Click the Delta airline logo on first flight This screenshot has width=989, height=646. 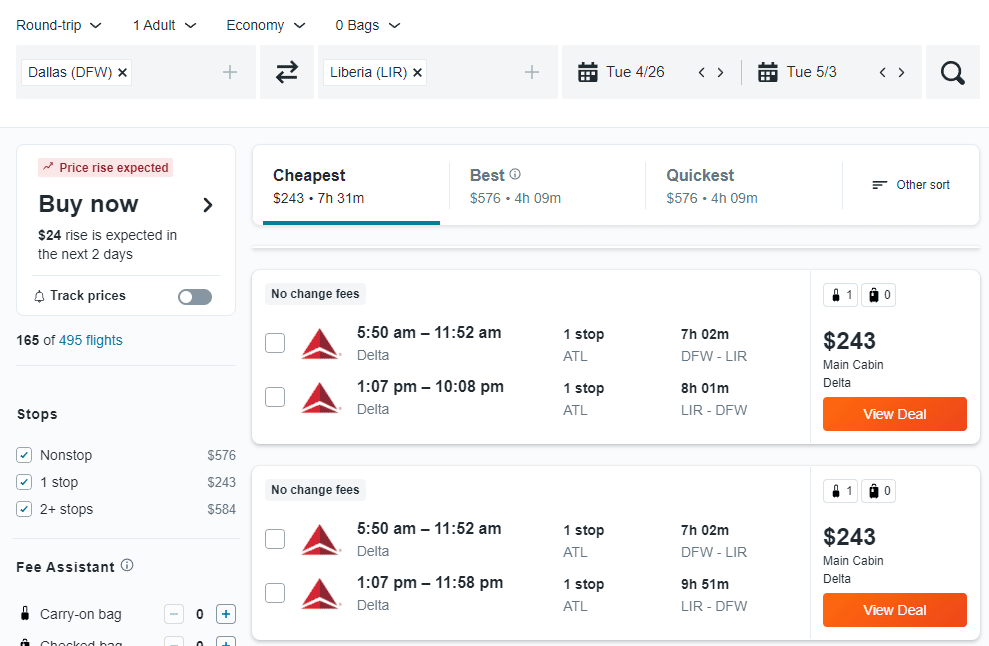(x=320, y=343)
